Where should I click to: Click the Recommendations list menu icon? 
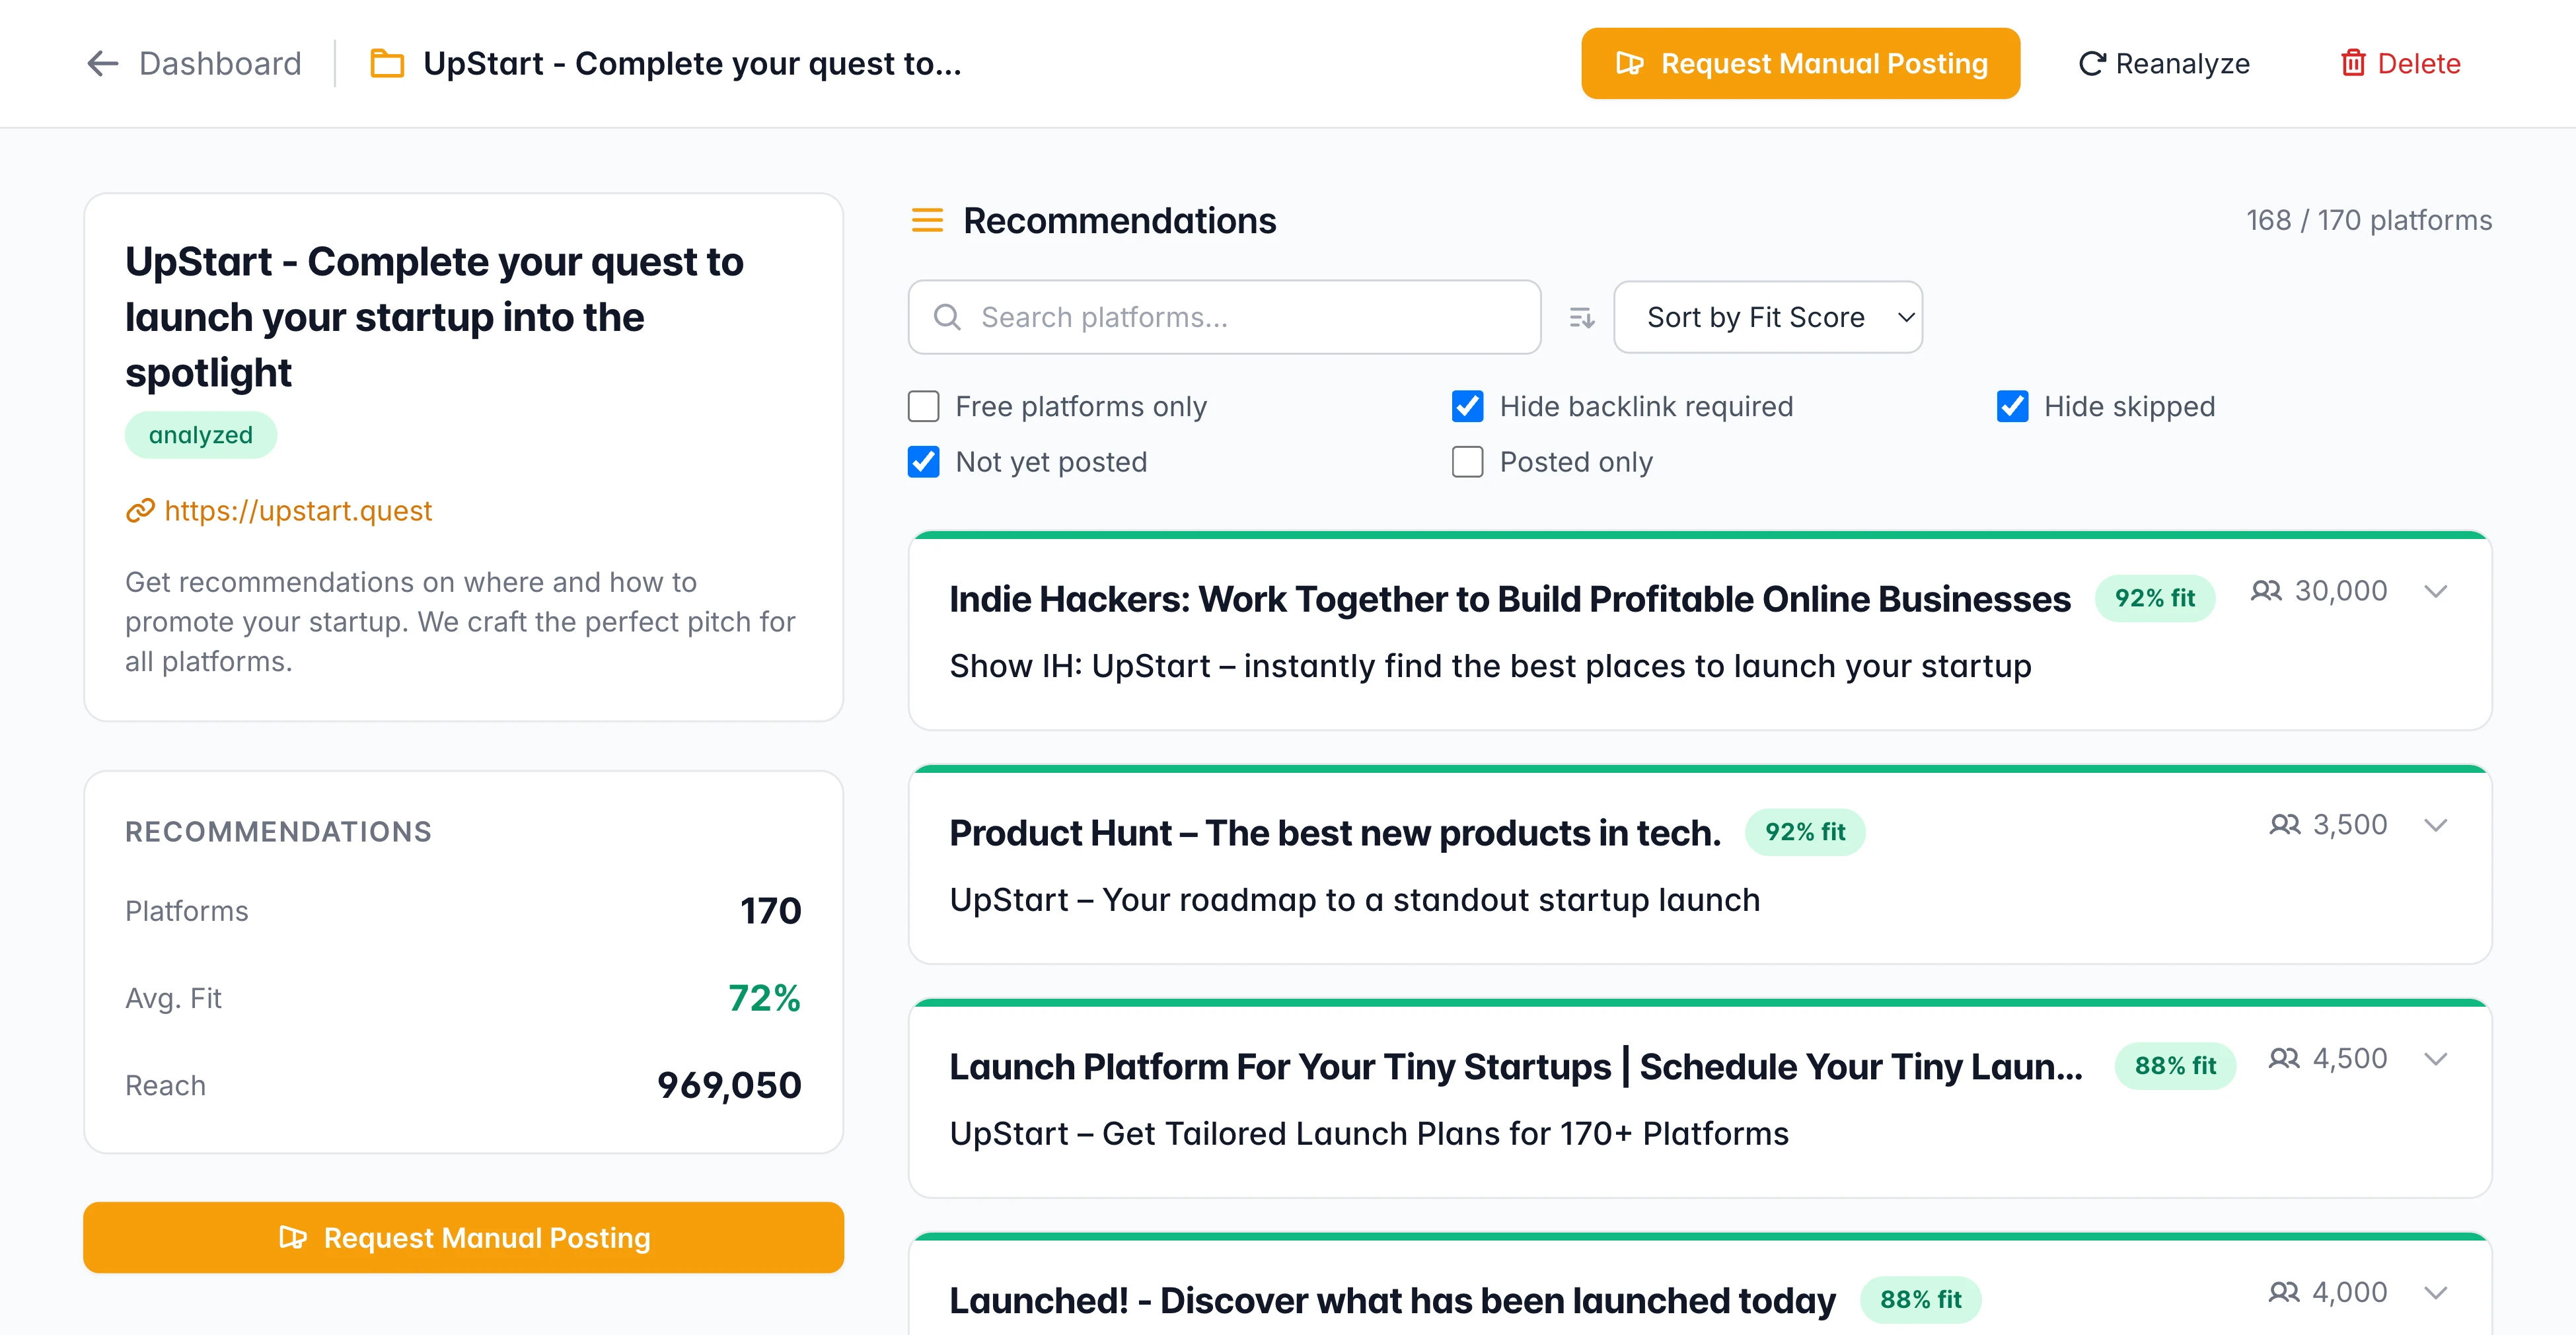point(927,220)
